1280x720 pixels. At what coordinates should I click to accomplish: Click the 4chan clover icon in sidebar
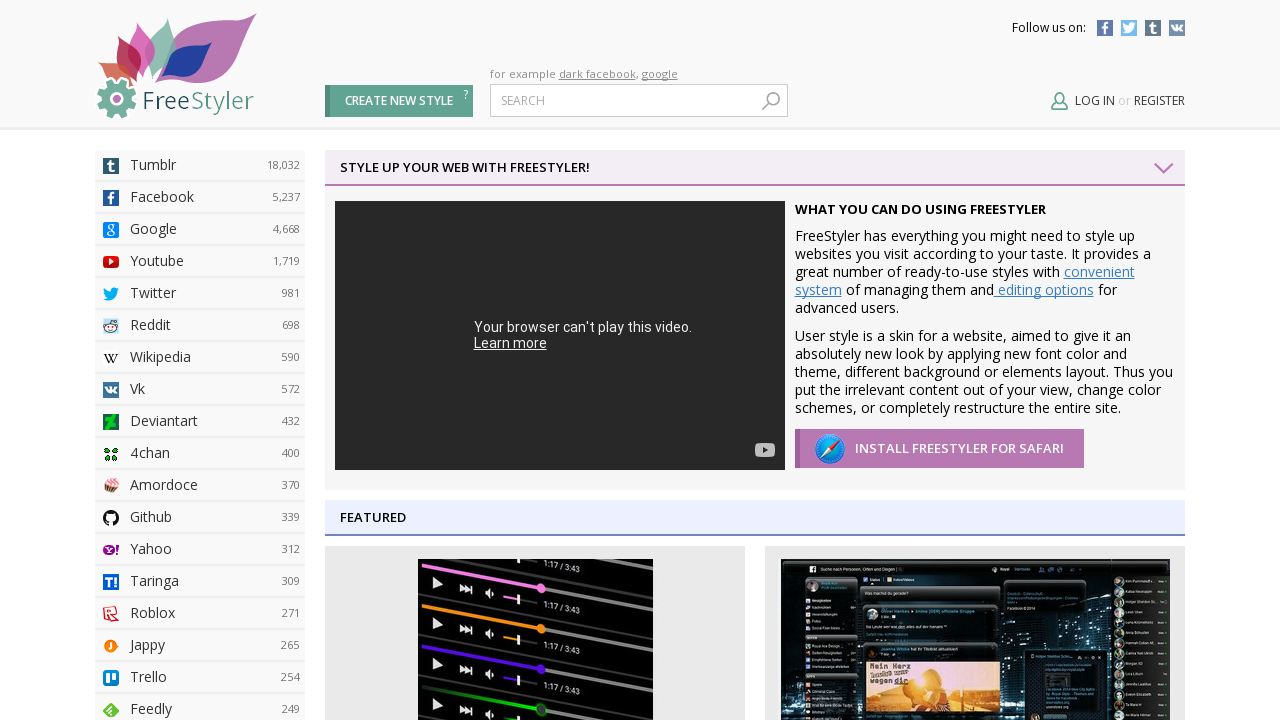pos(111,454)
